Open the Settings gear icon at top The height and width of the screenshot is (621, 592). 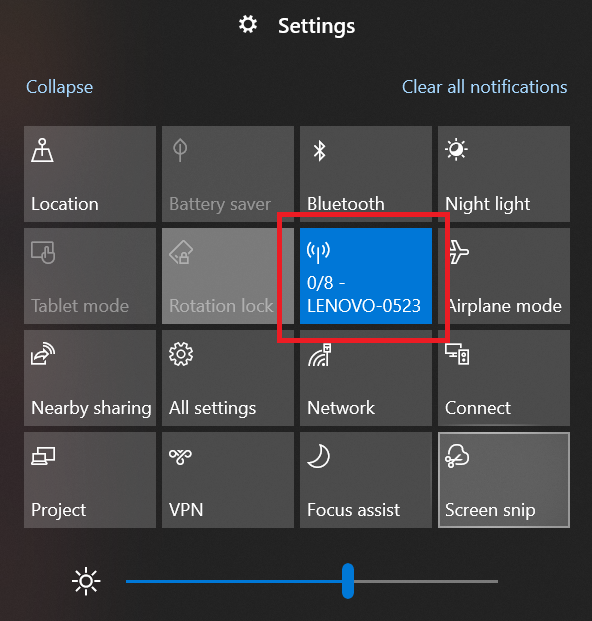pyautogui.click(x=248, y=25)
